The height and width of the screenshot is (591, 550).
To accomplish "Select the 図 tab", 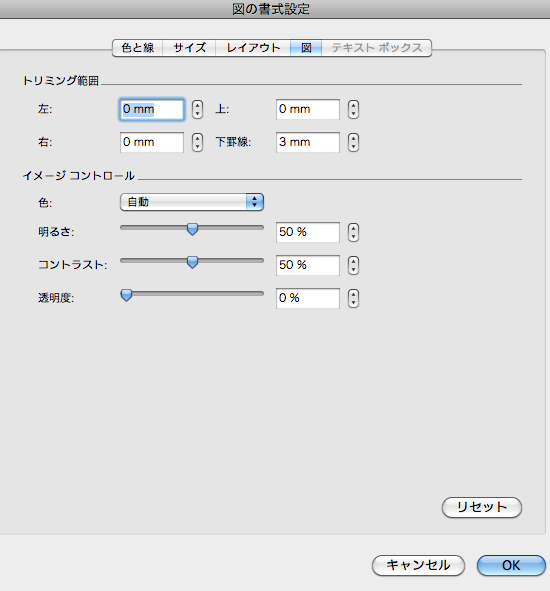I will pyautogui.click(x=306, y=48).
